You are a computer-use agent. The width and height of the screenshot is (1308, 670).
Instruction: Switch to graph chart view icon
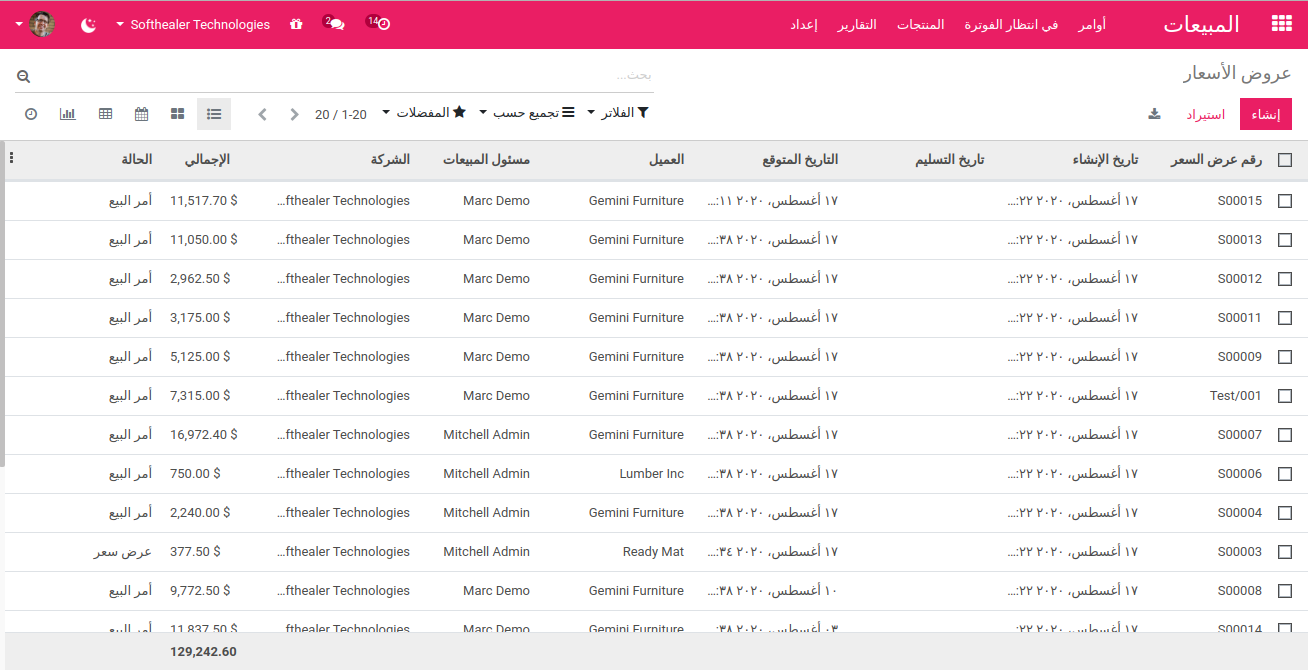tap(68, 114)
